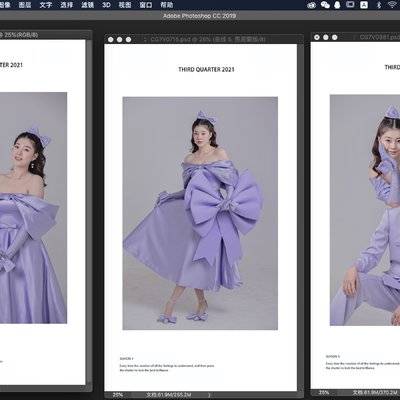Click the caption paragraph in middle document
Screen dimensions: 400x400
(x=167, y=368)
